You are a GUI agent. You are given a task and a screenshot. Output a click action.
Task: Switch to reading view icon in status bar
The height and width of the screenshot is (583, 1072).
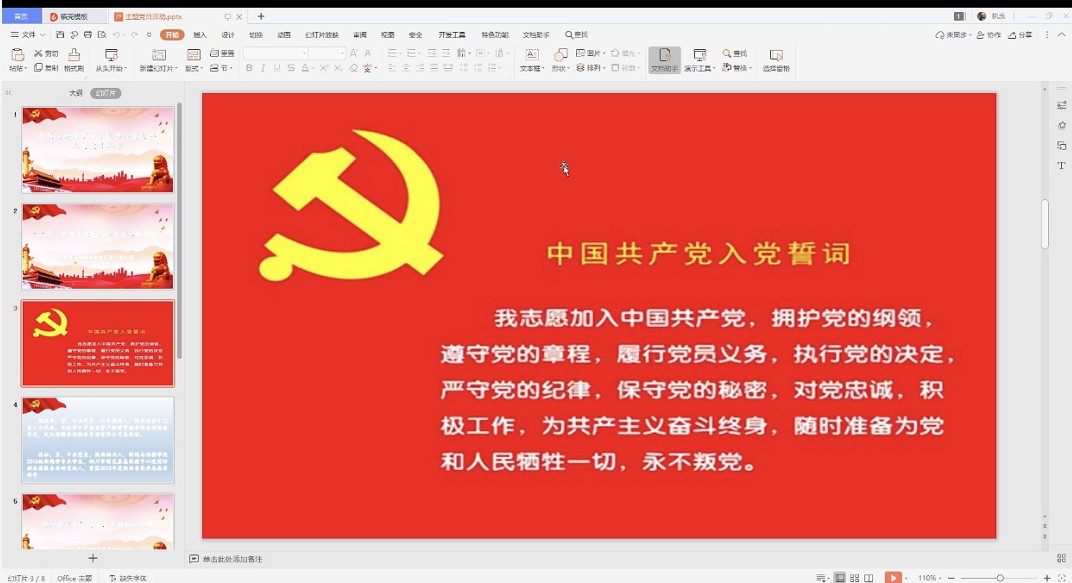tap(868, 578)
